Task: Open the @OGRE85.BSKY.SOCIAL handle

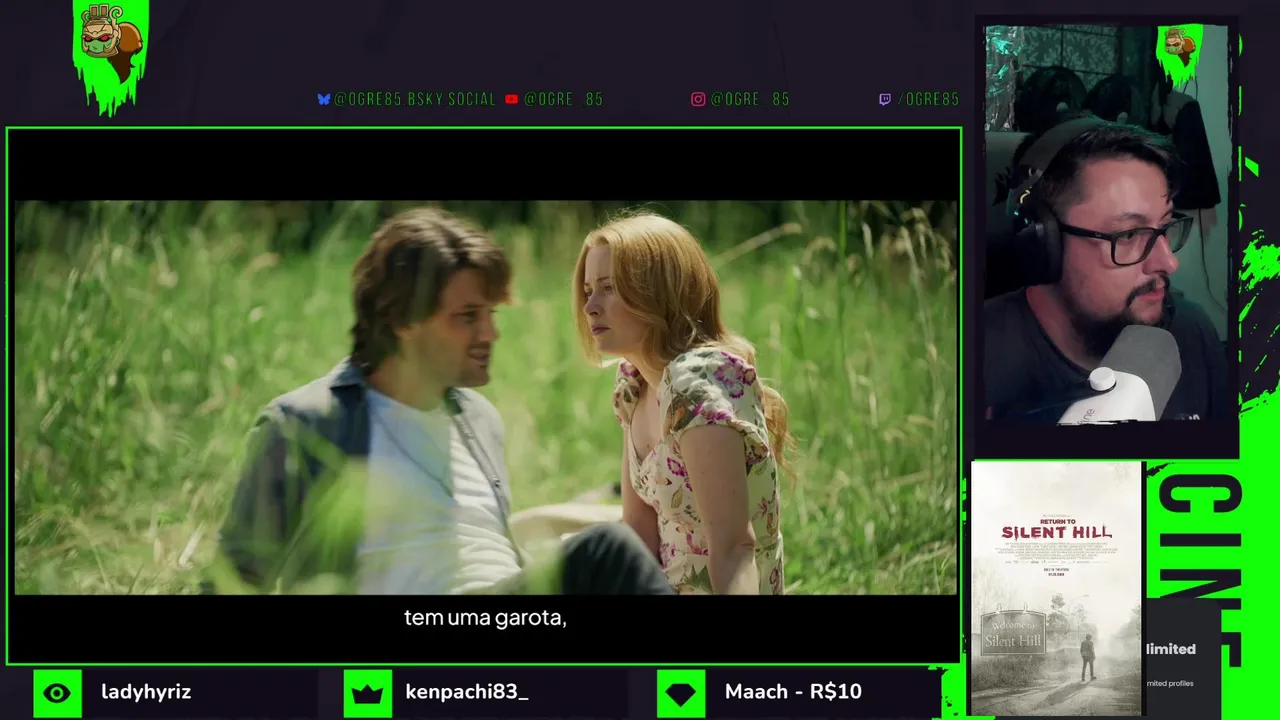Action: (x=415, y=99)
